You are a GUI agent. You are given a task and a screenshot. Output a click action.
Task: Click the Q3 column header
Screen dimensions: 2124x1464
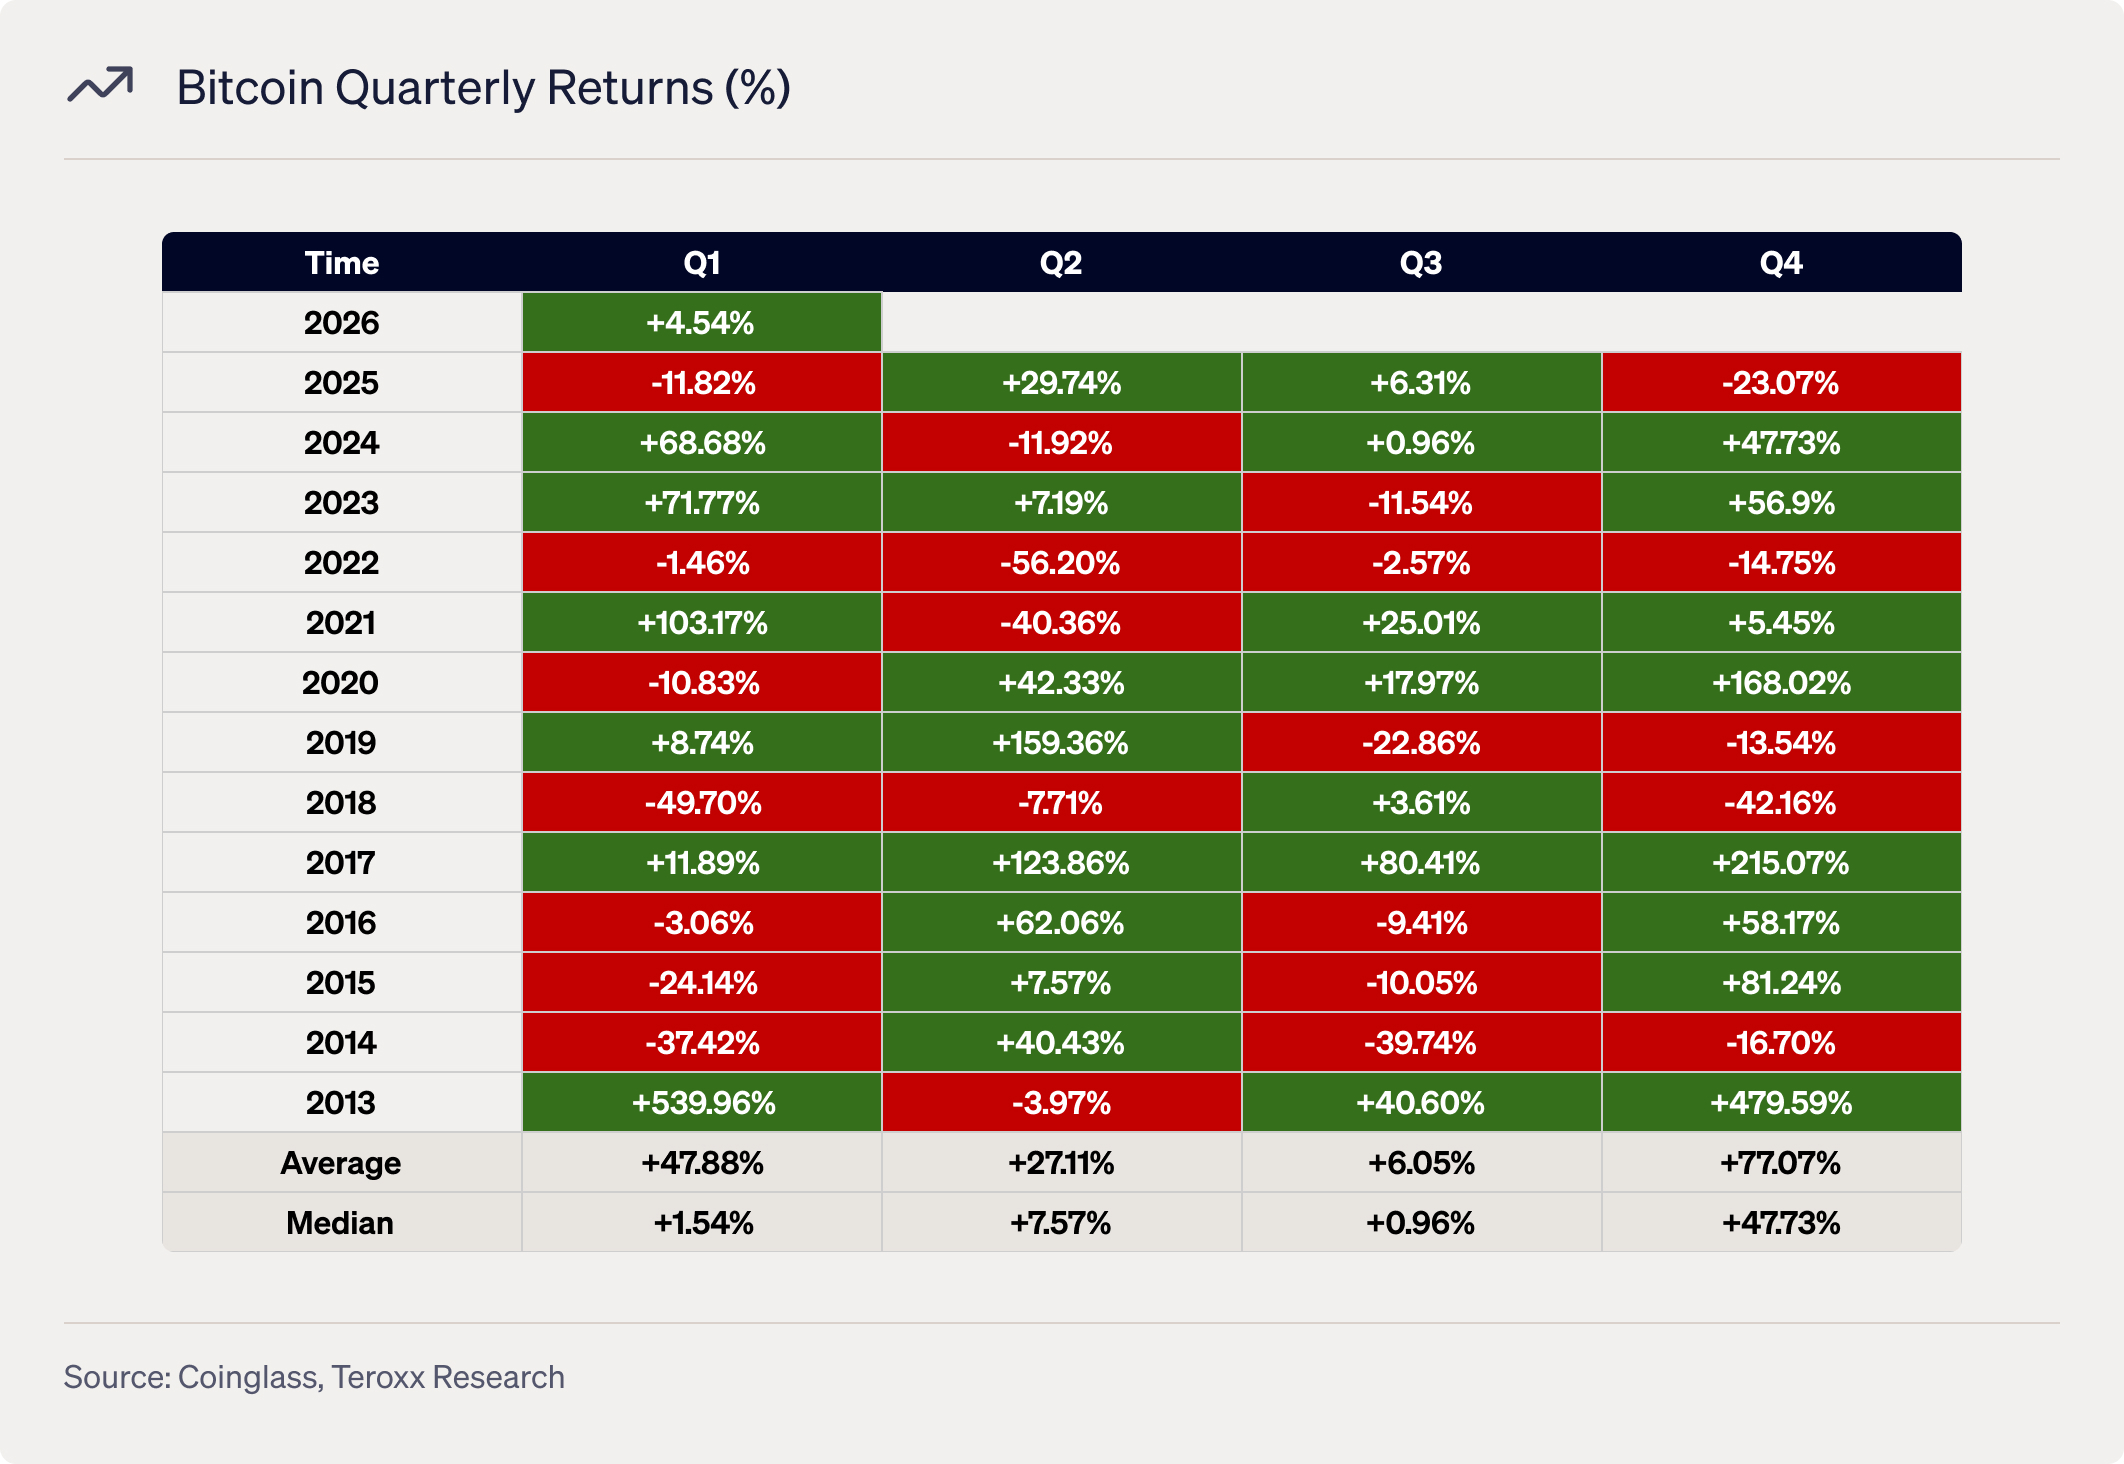(x=1421, y=263)
